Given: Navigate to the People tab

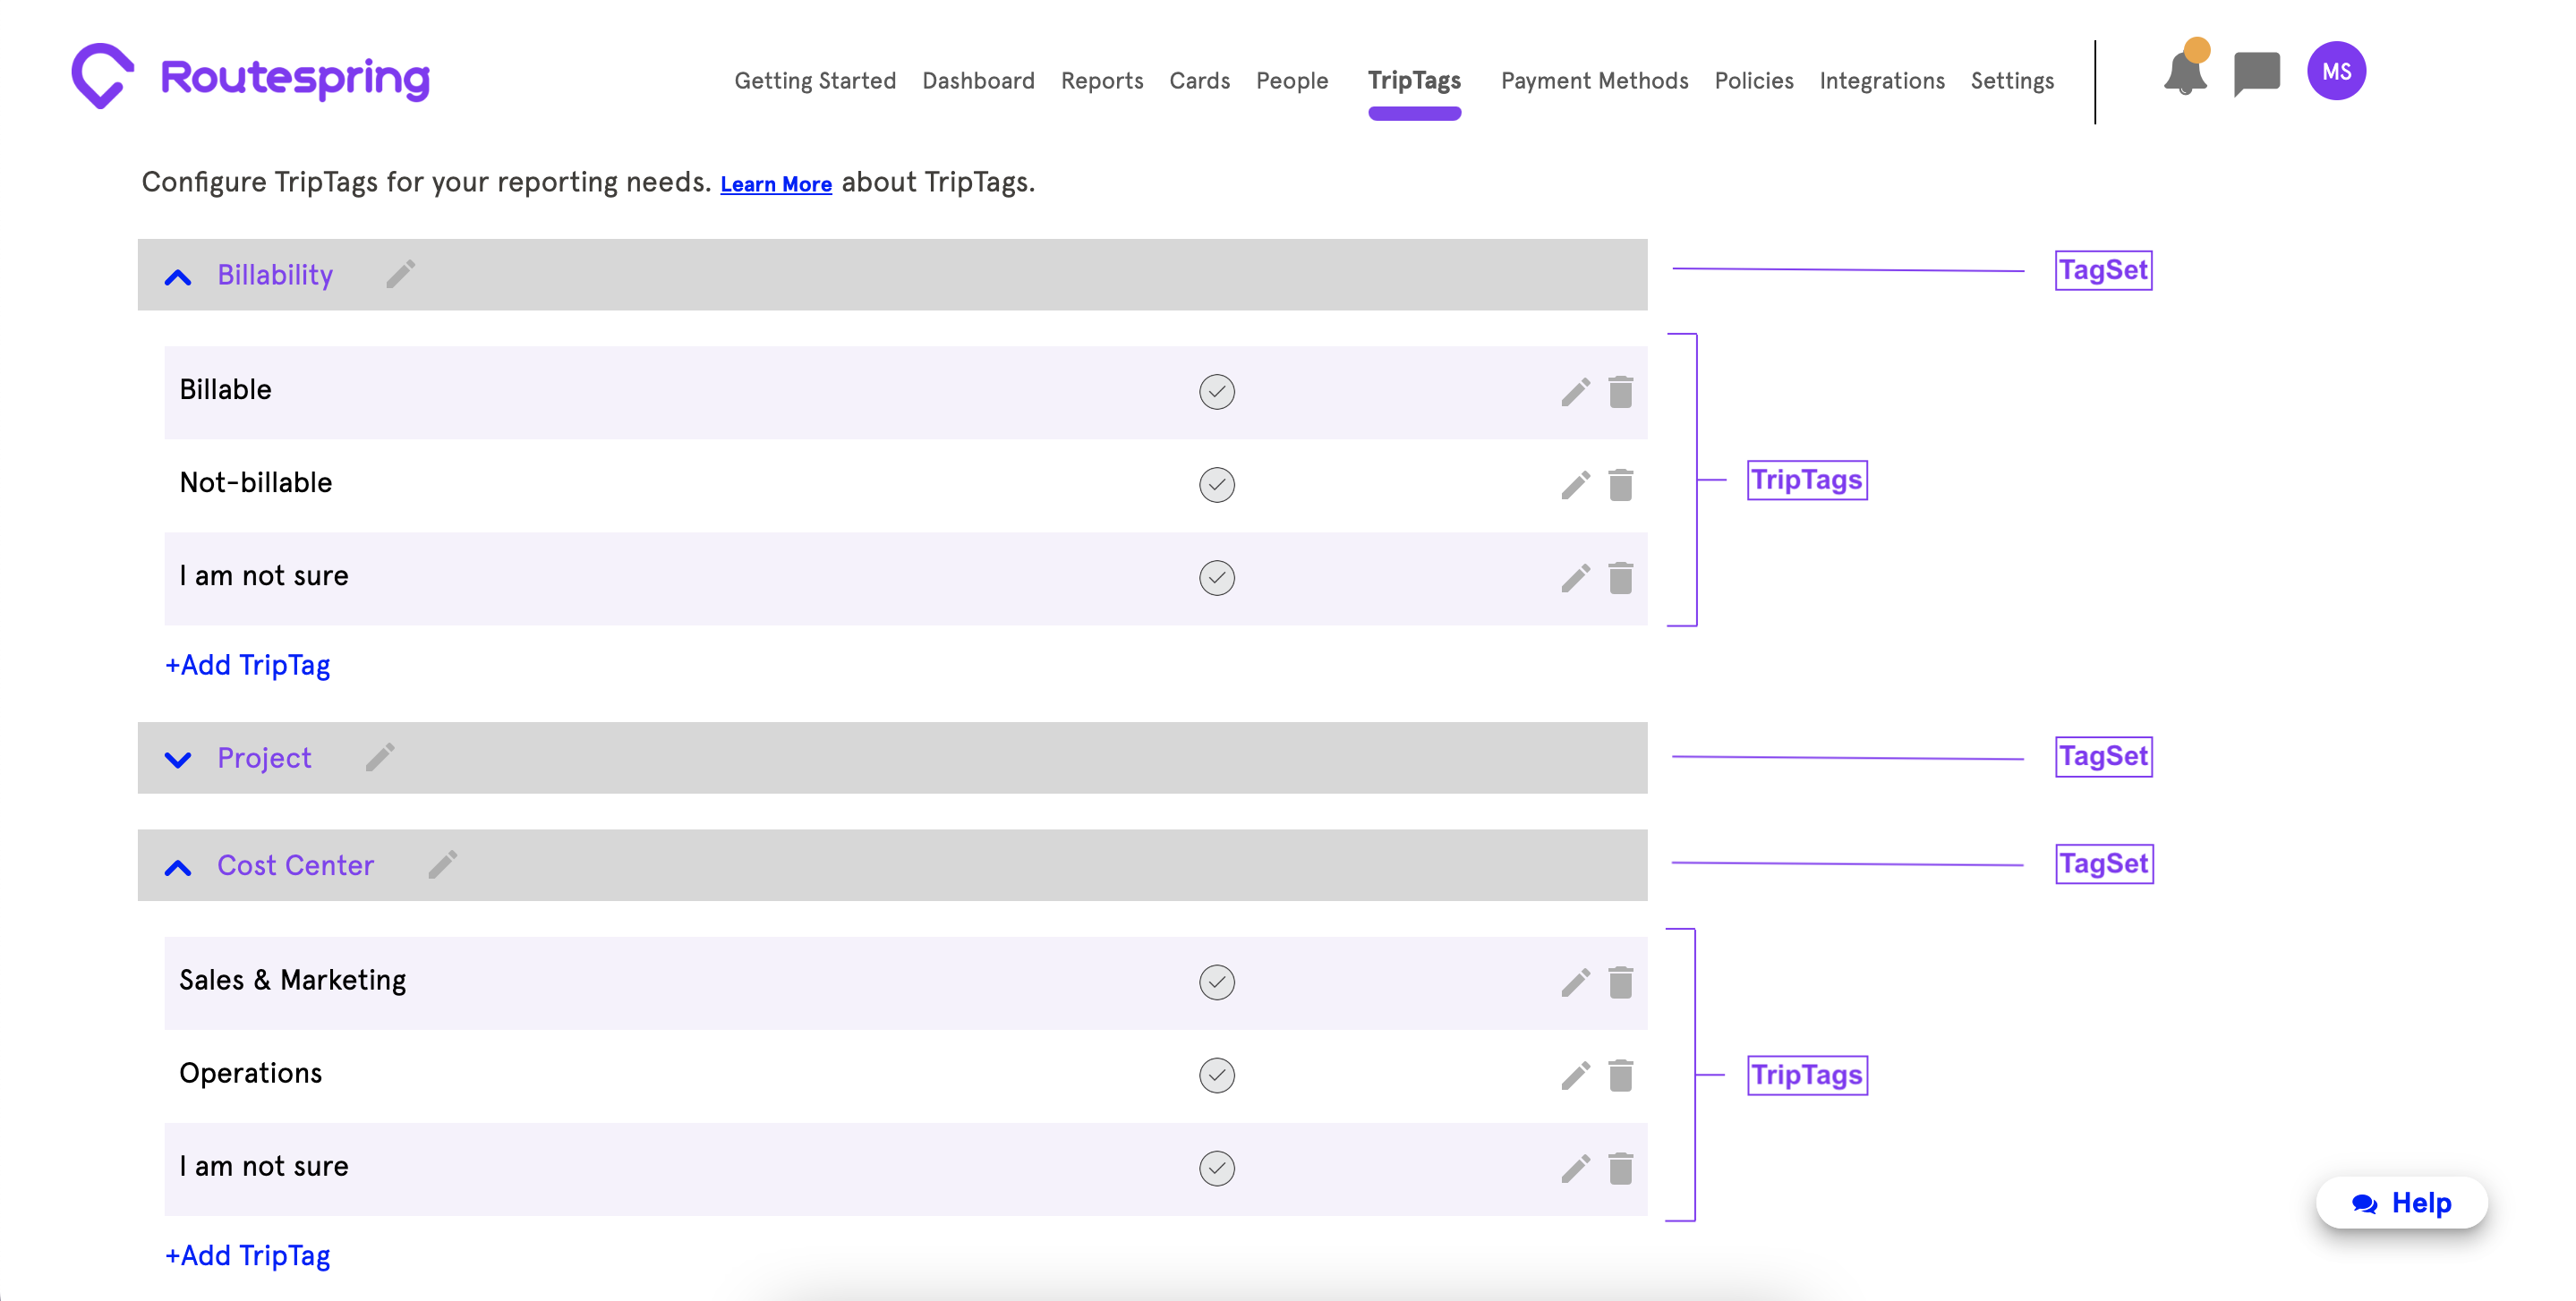Looking at the screenshot, I should 1291,80.
